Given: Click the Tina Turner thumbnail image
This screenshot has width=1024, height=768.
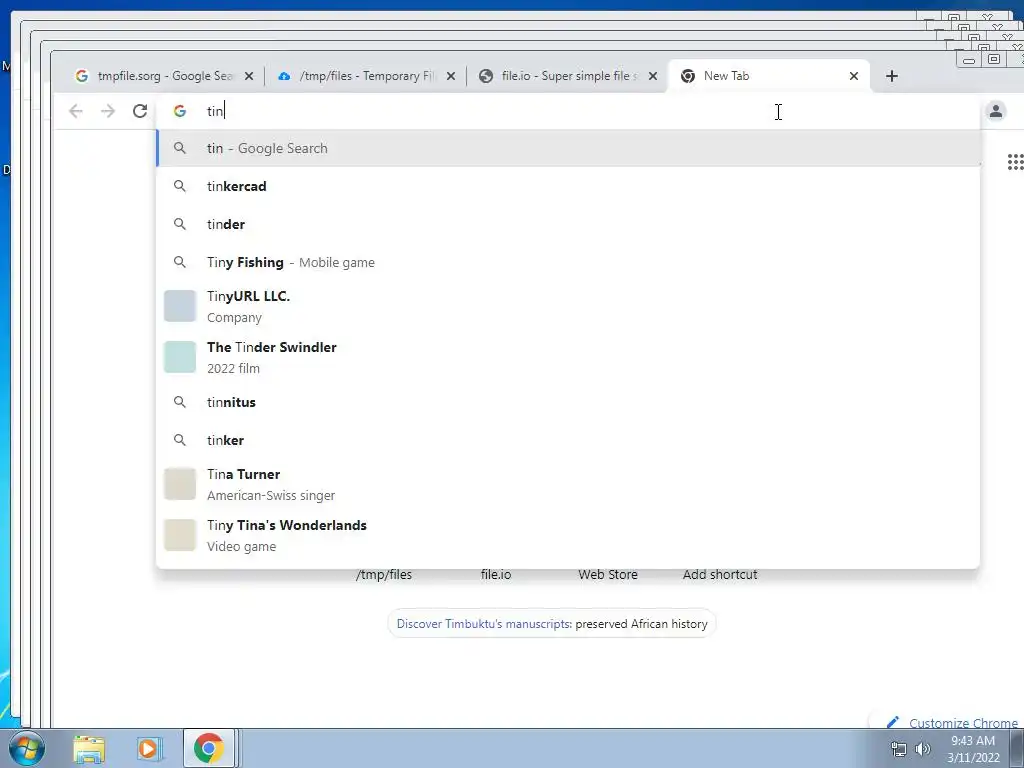Looking at the screenshot, I should [x=180, y=485].
